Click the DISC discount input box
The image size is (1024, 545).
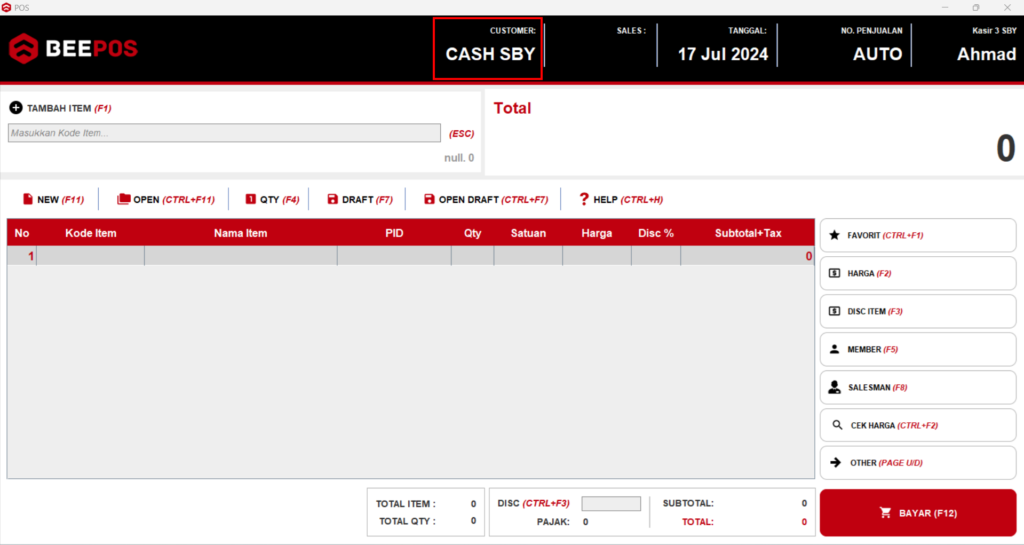coord(611,504)
